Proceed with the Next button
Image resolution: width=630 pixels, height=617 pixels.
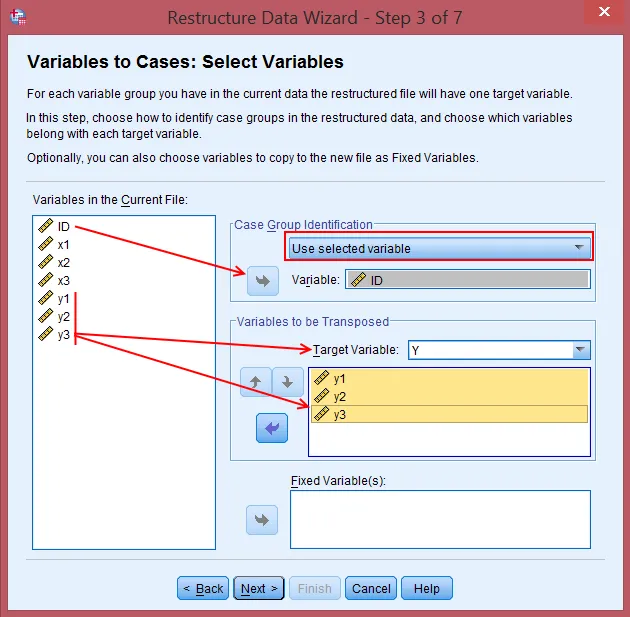(x=260, y=588)
